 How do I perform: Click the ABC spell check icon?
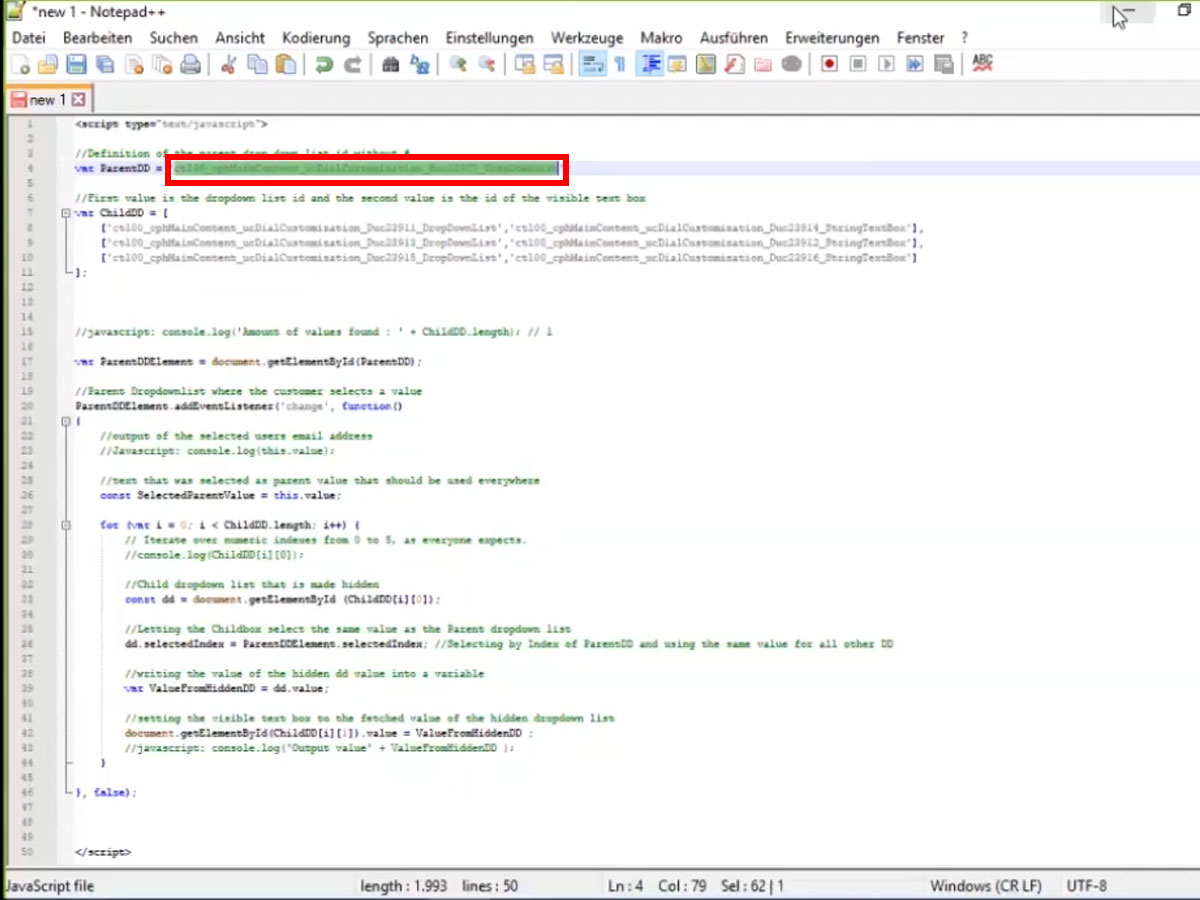point(982,65)
